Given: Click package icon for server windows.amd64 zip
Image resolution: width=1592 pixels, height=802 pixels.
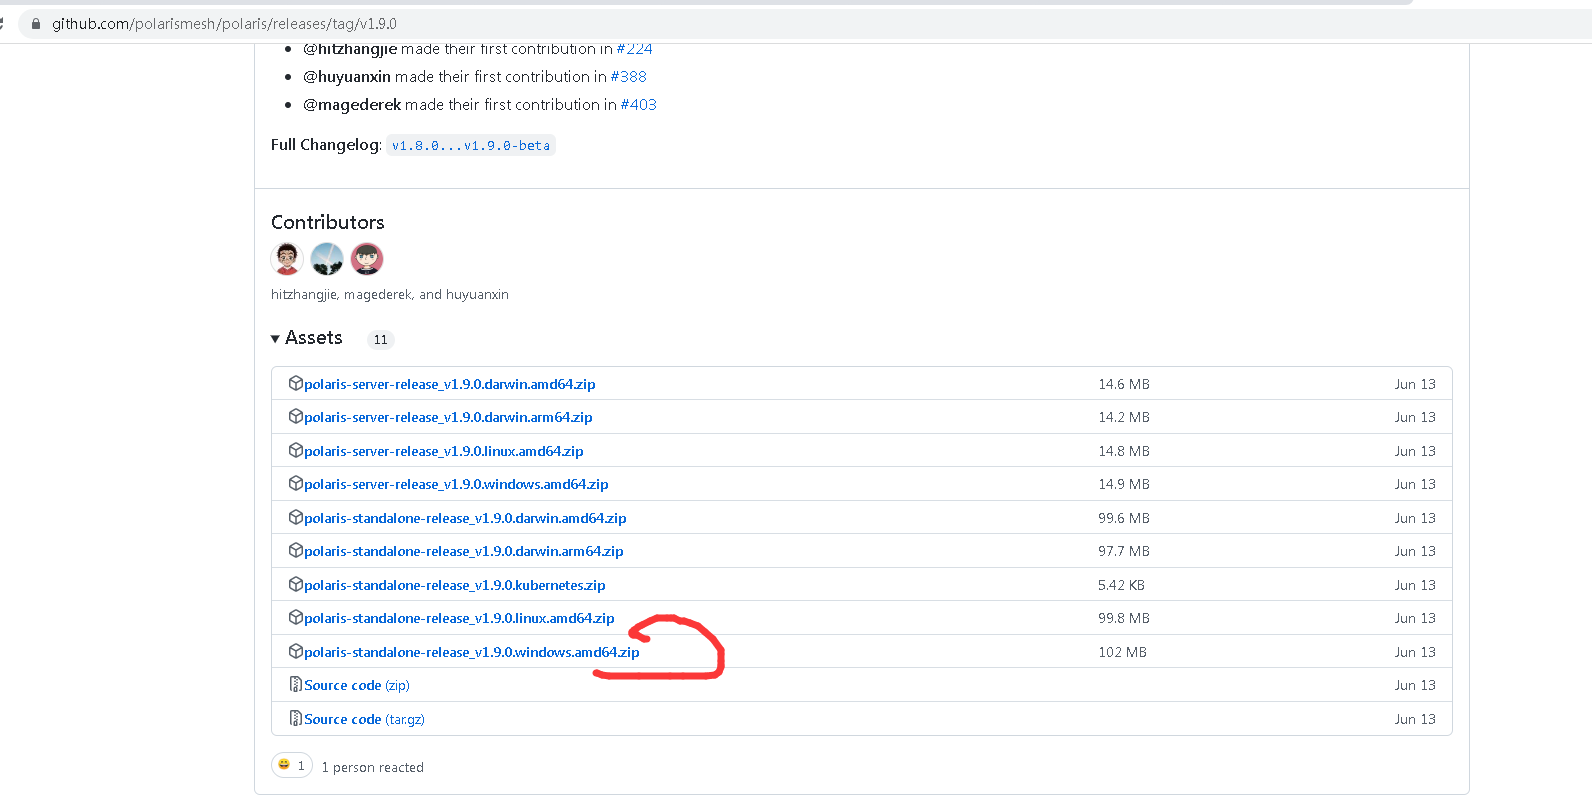Looking at the screenshot, I should [296, 483].
